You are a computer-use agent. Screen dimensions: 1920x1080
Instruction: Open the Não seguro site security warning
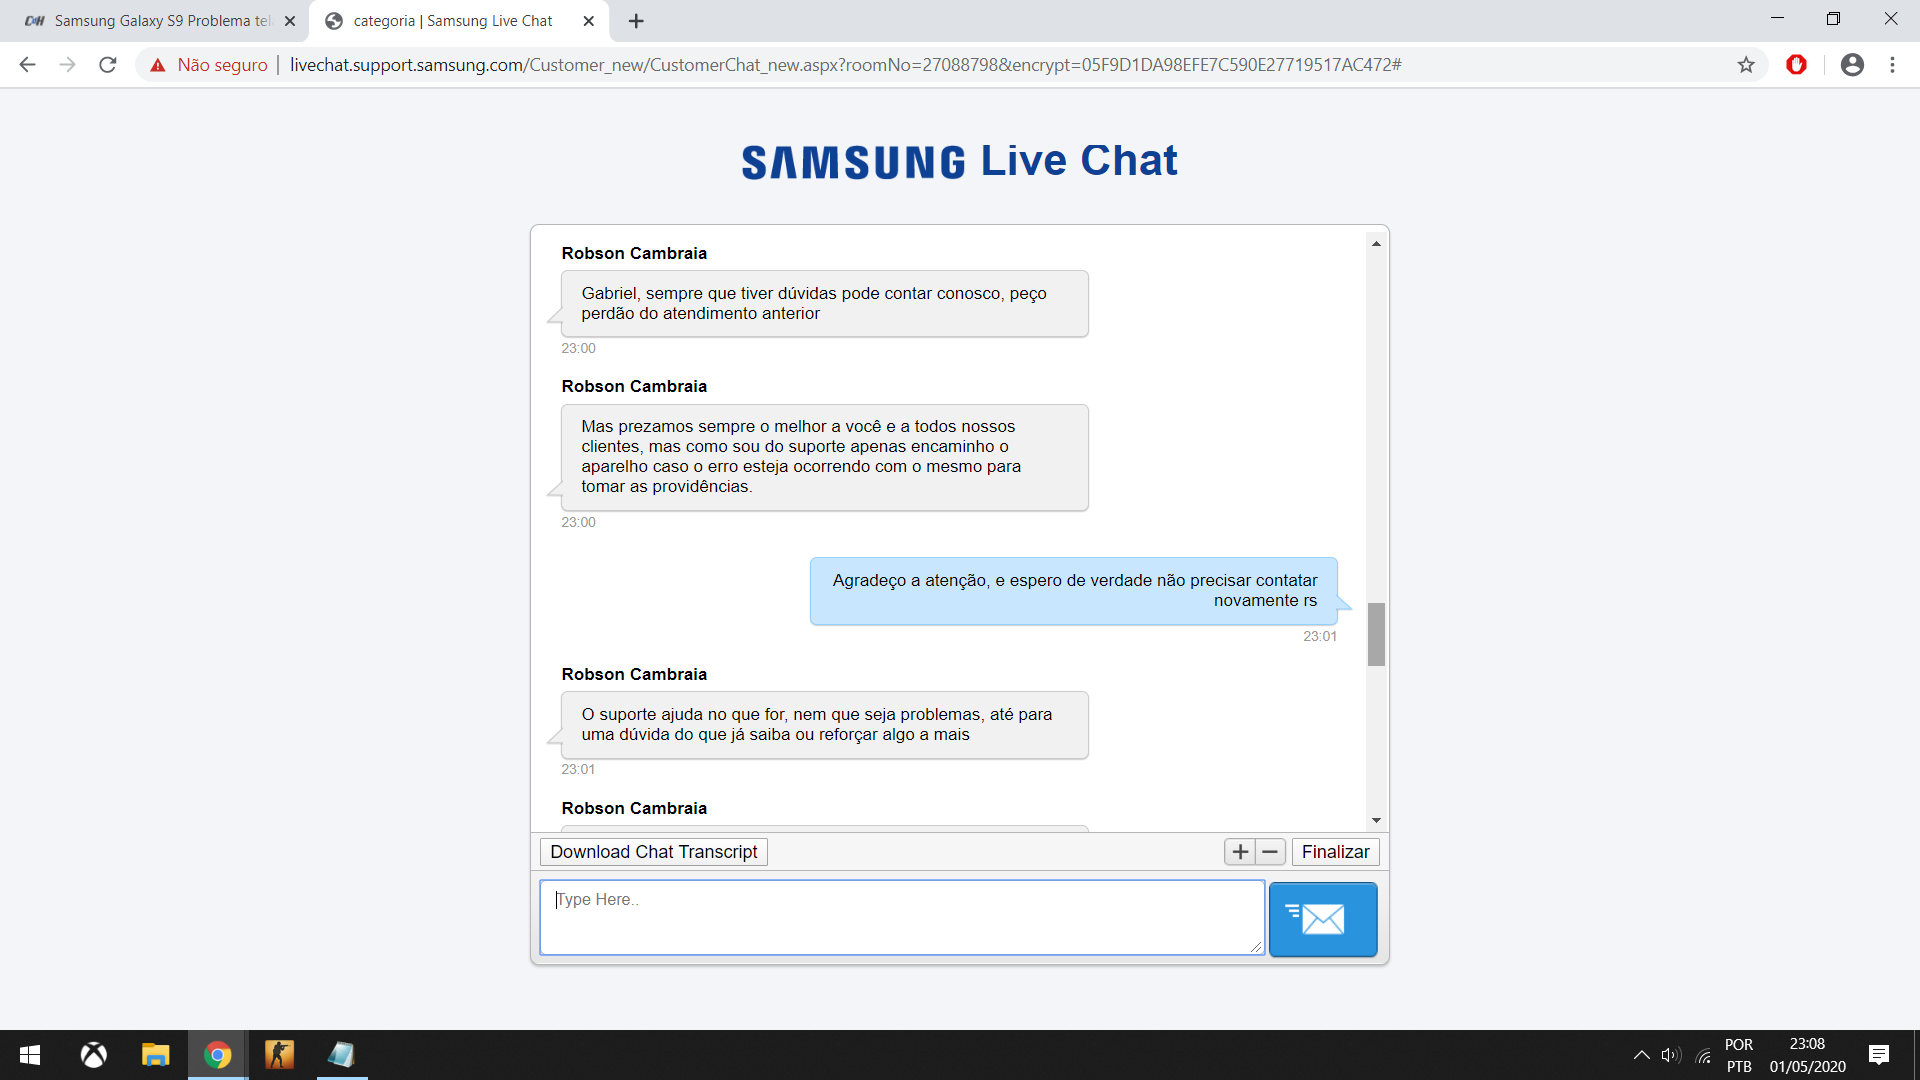click(x=209, y=65)
